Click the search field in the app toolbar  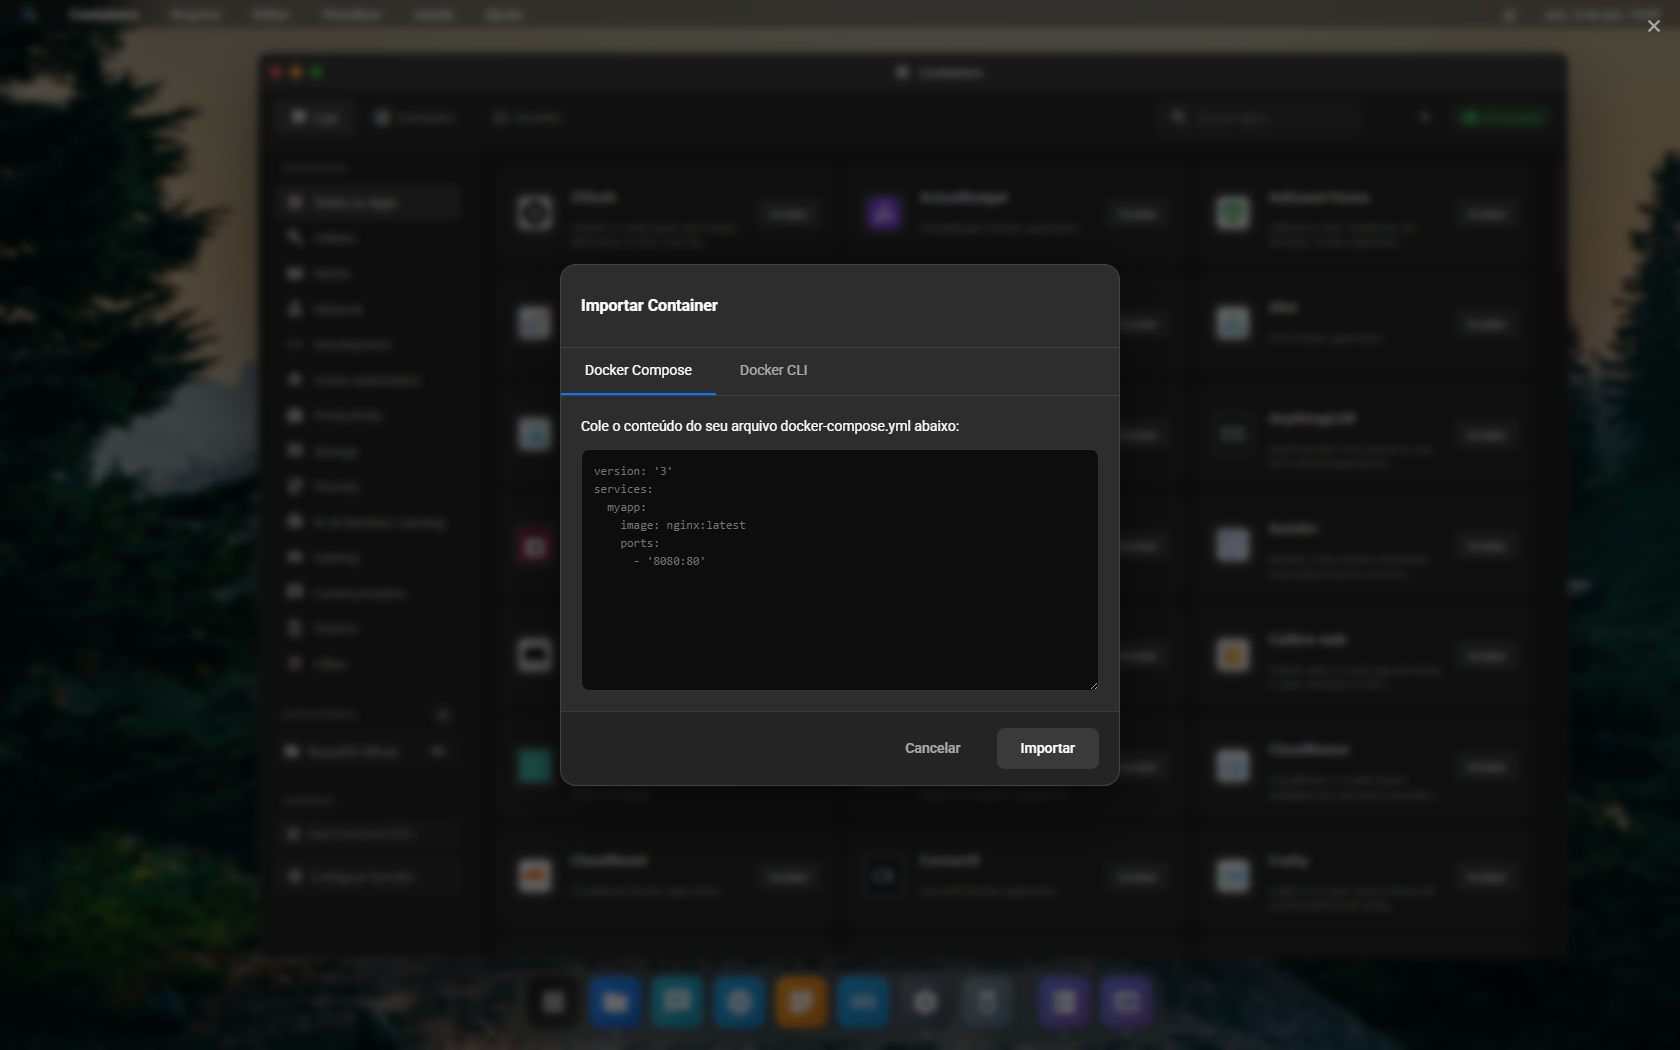pyautogui.click(x=1260, y=117)
